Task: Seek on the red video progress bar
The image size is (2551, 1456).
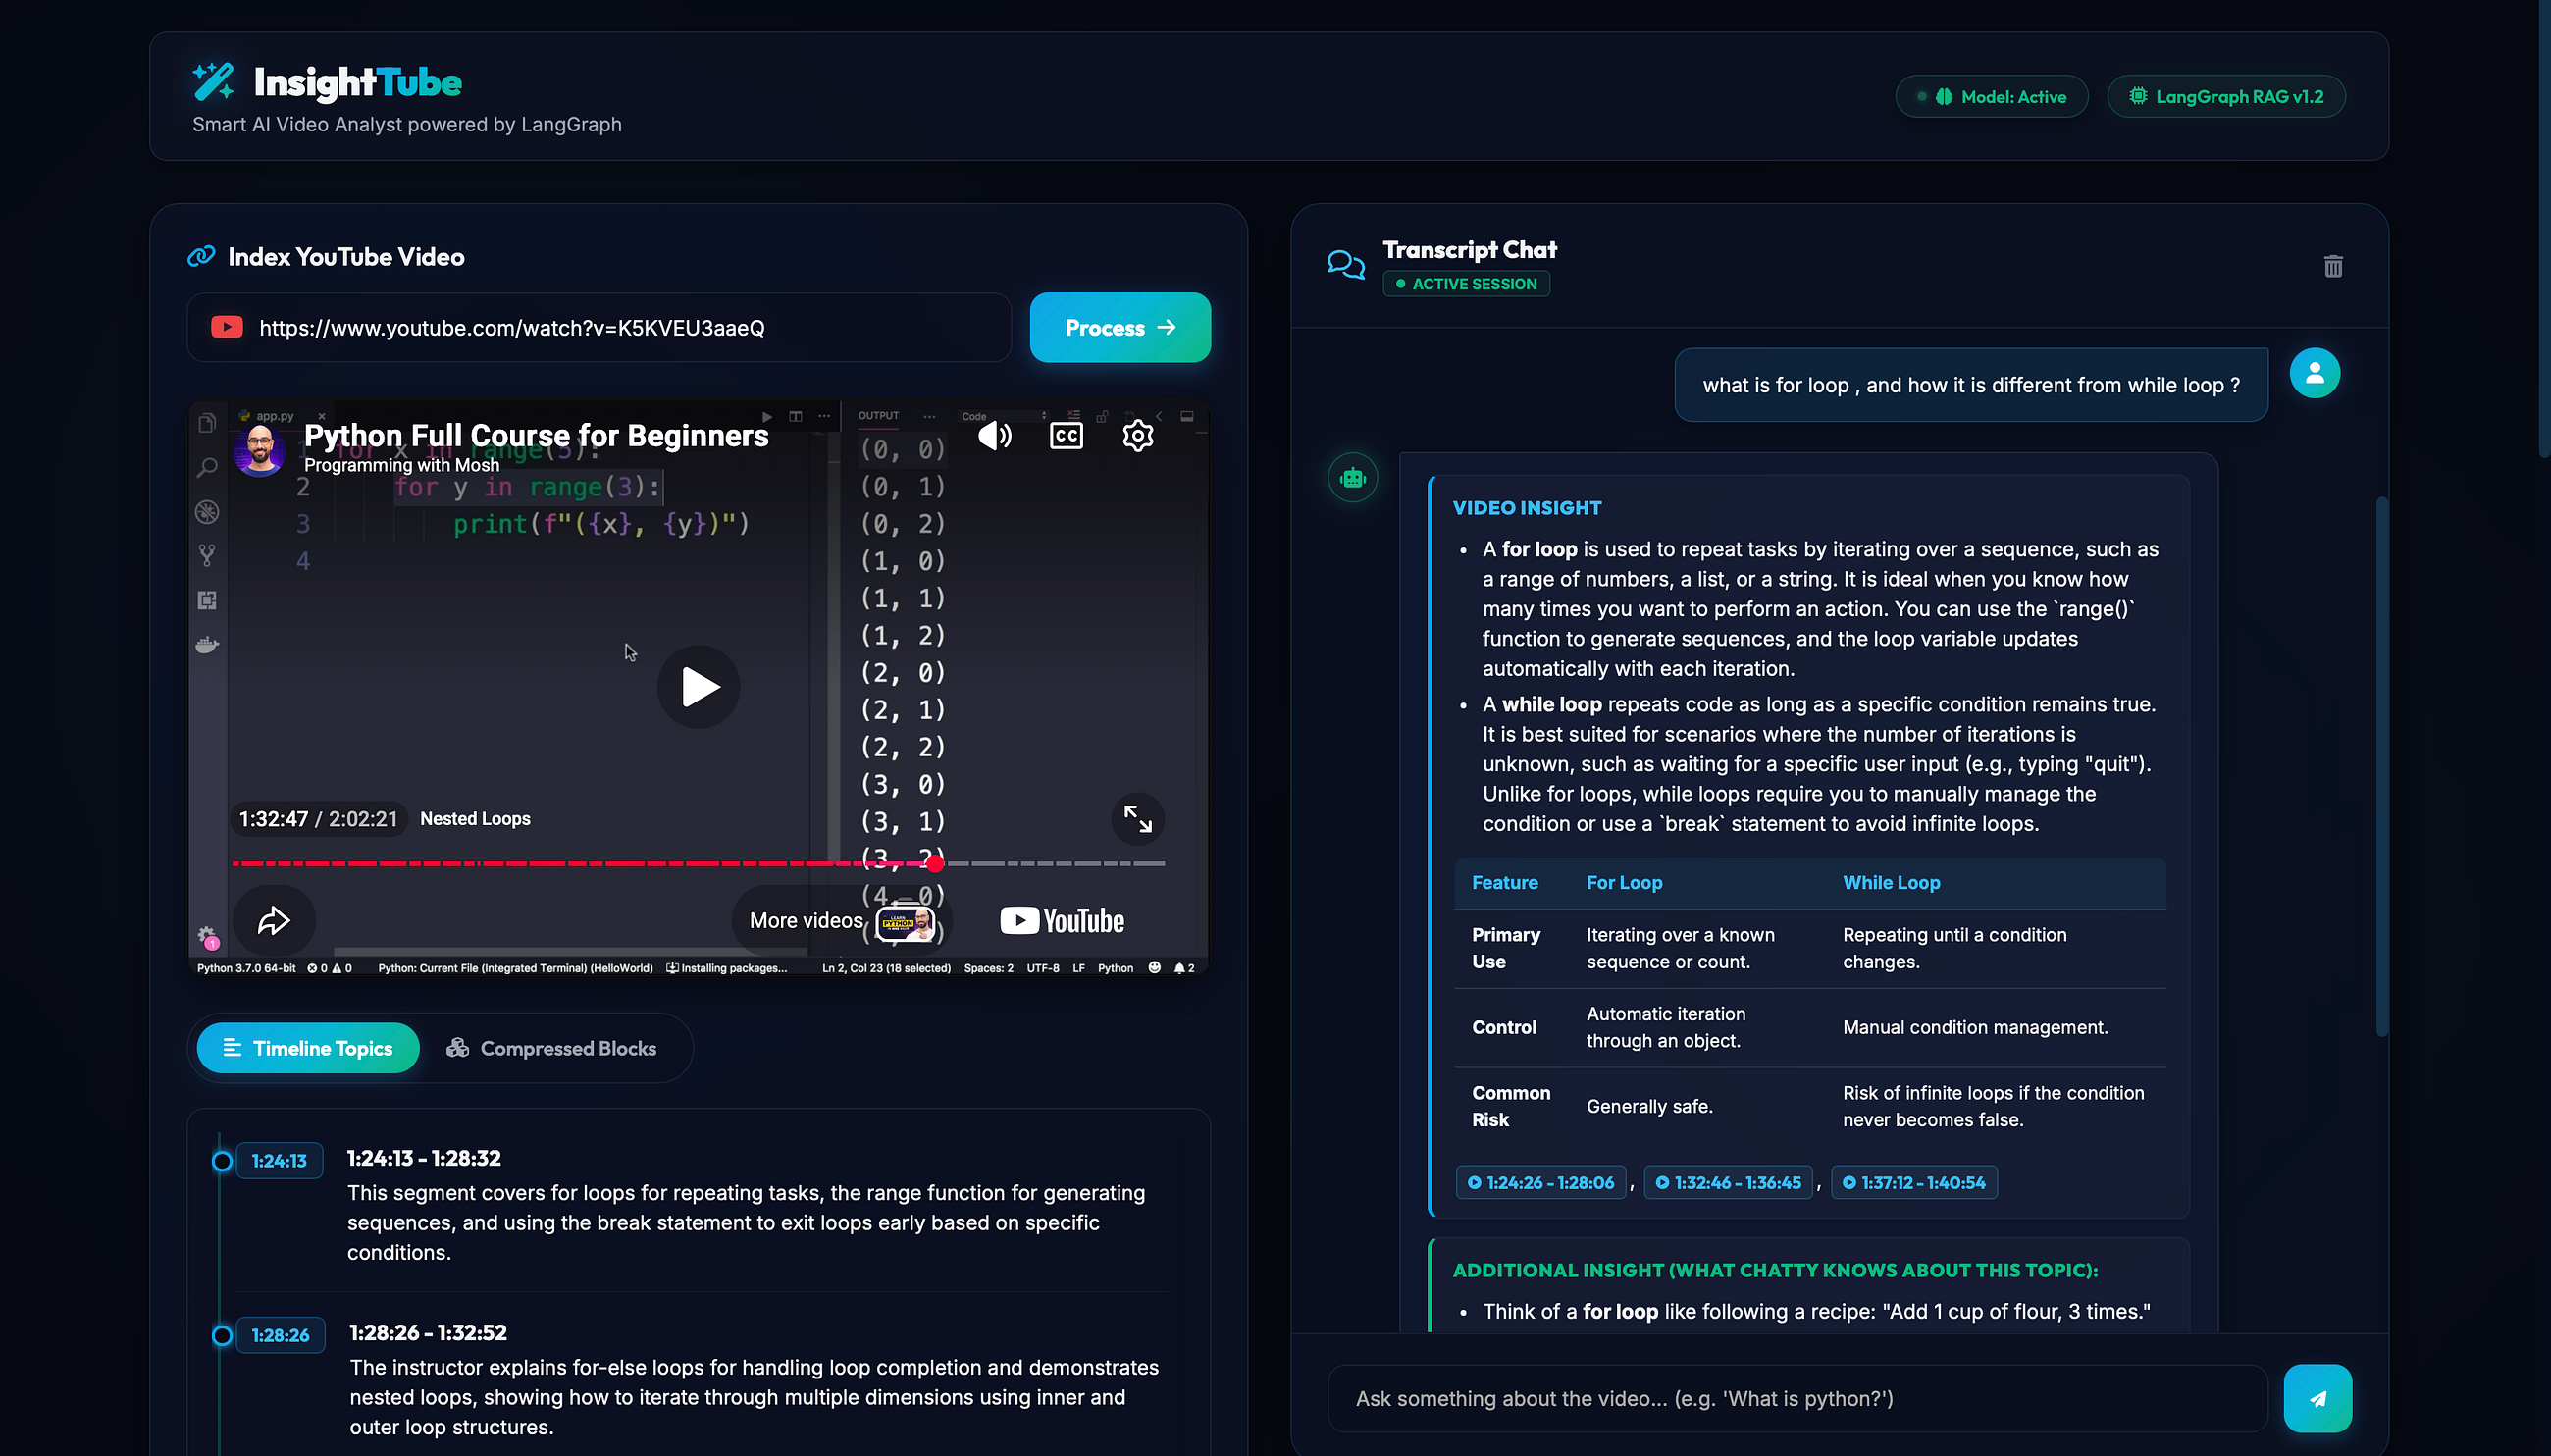Action: tap(699, 863)
